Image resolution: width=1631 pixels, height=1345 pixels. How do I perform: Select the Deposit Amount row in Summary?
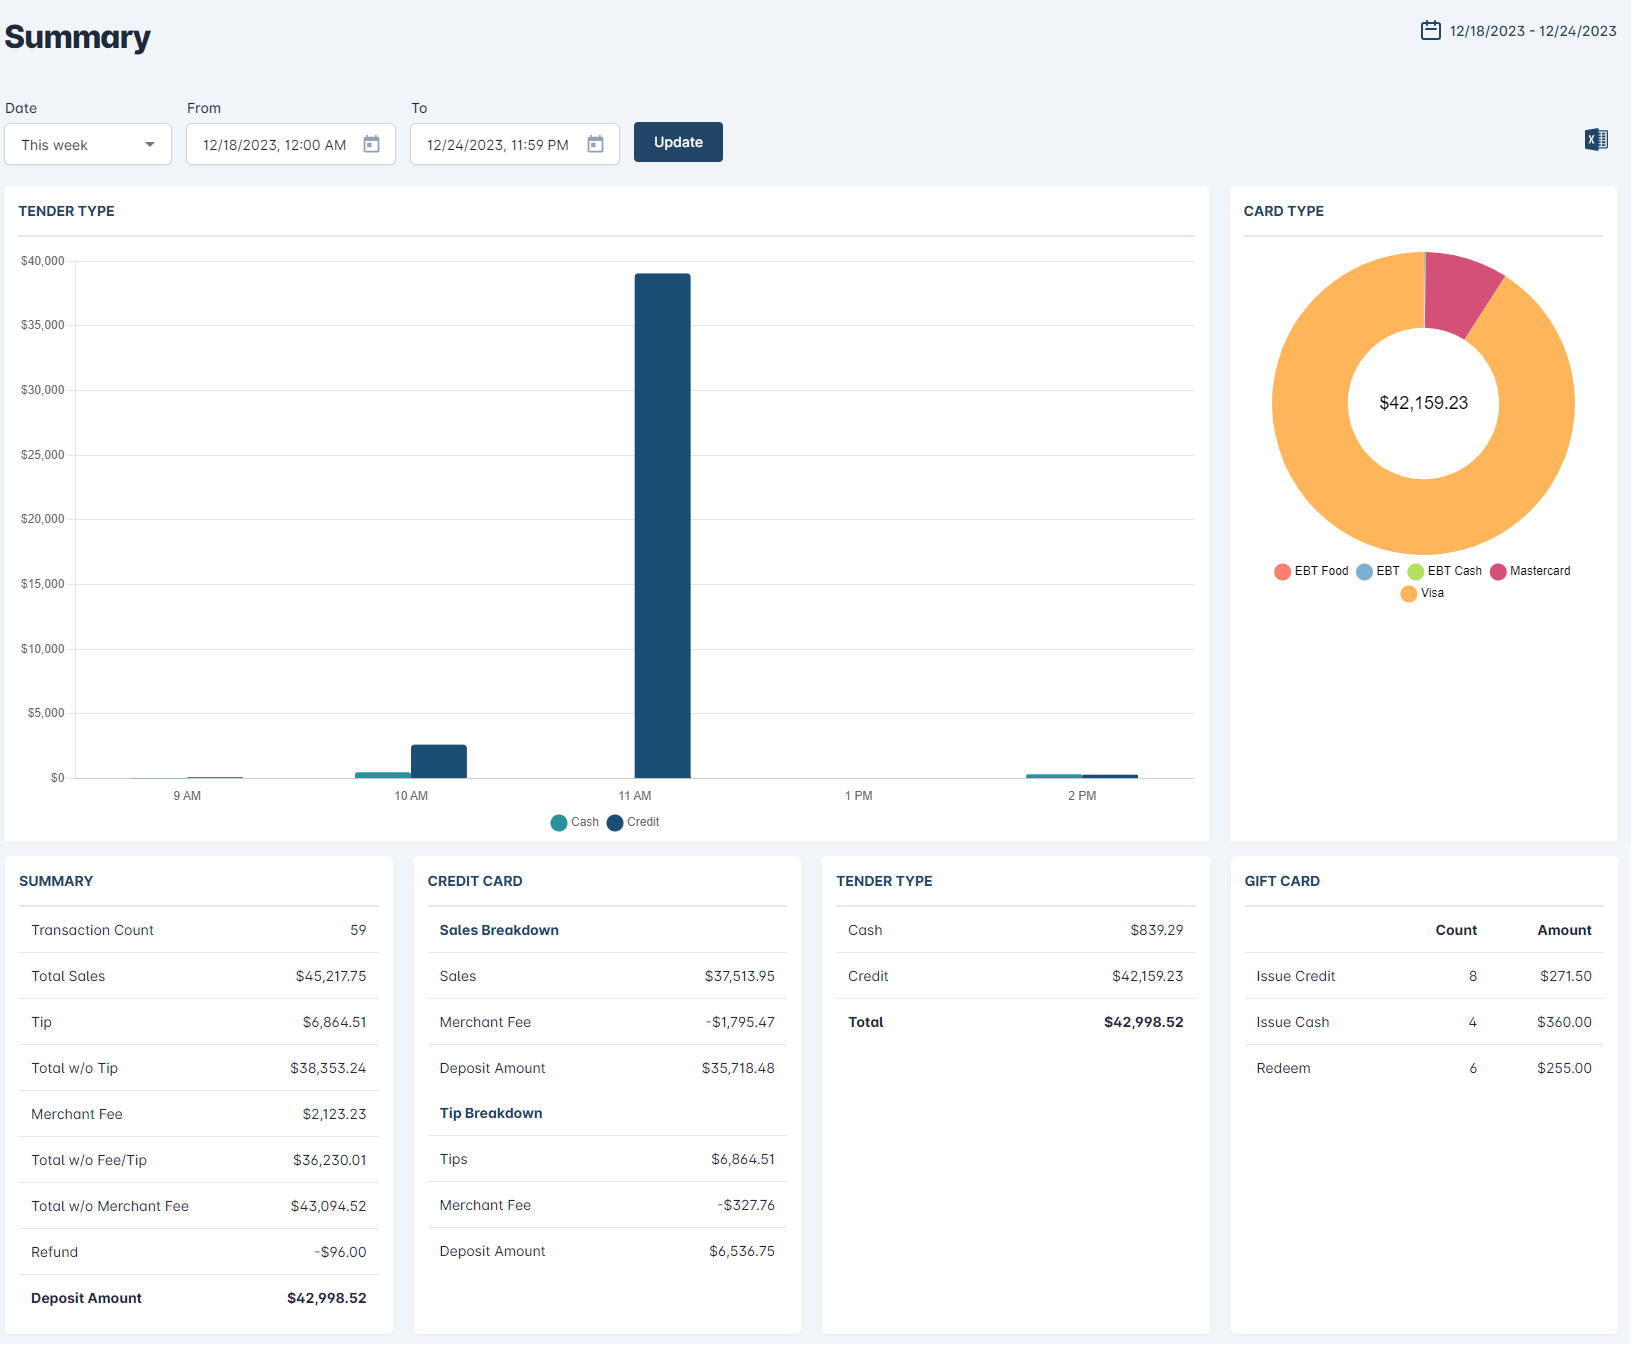click(198, 1298)
